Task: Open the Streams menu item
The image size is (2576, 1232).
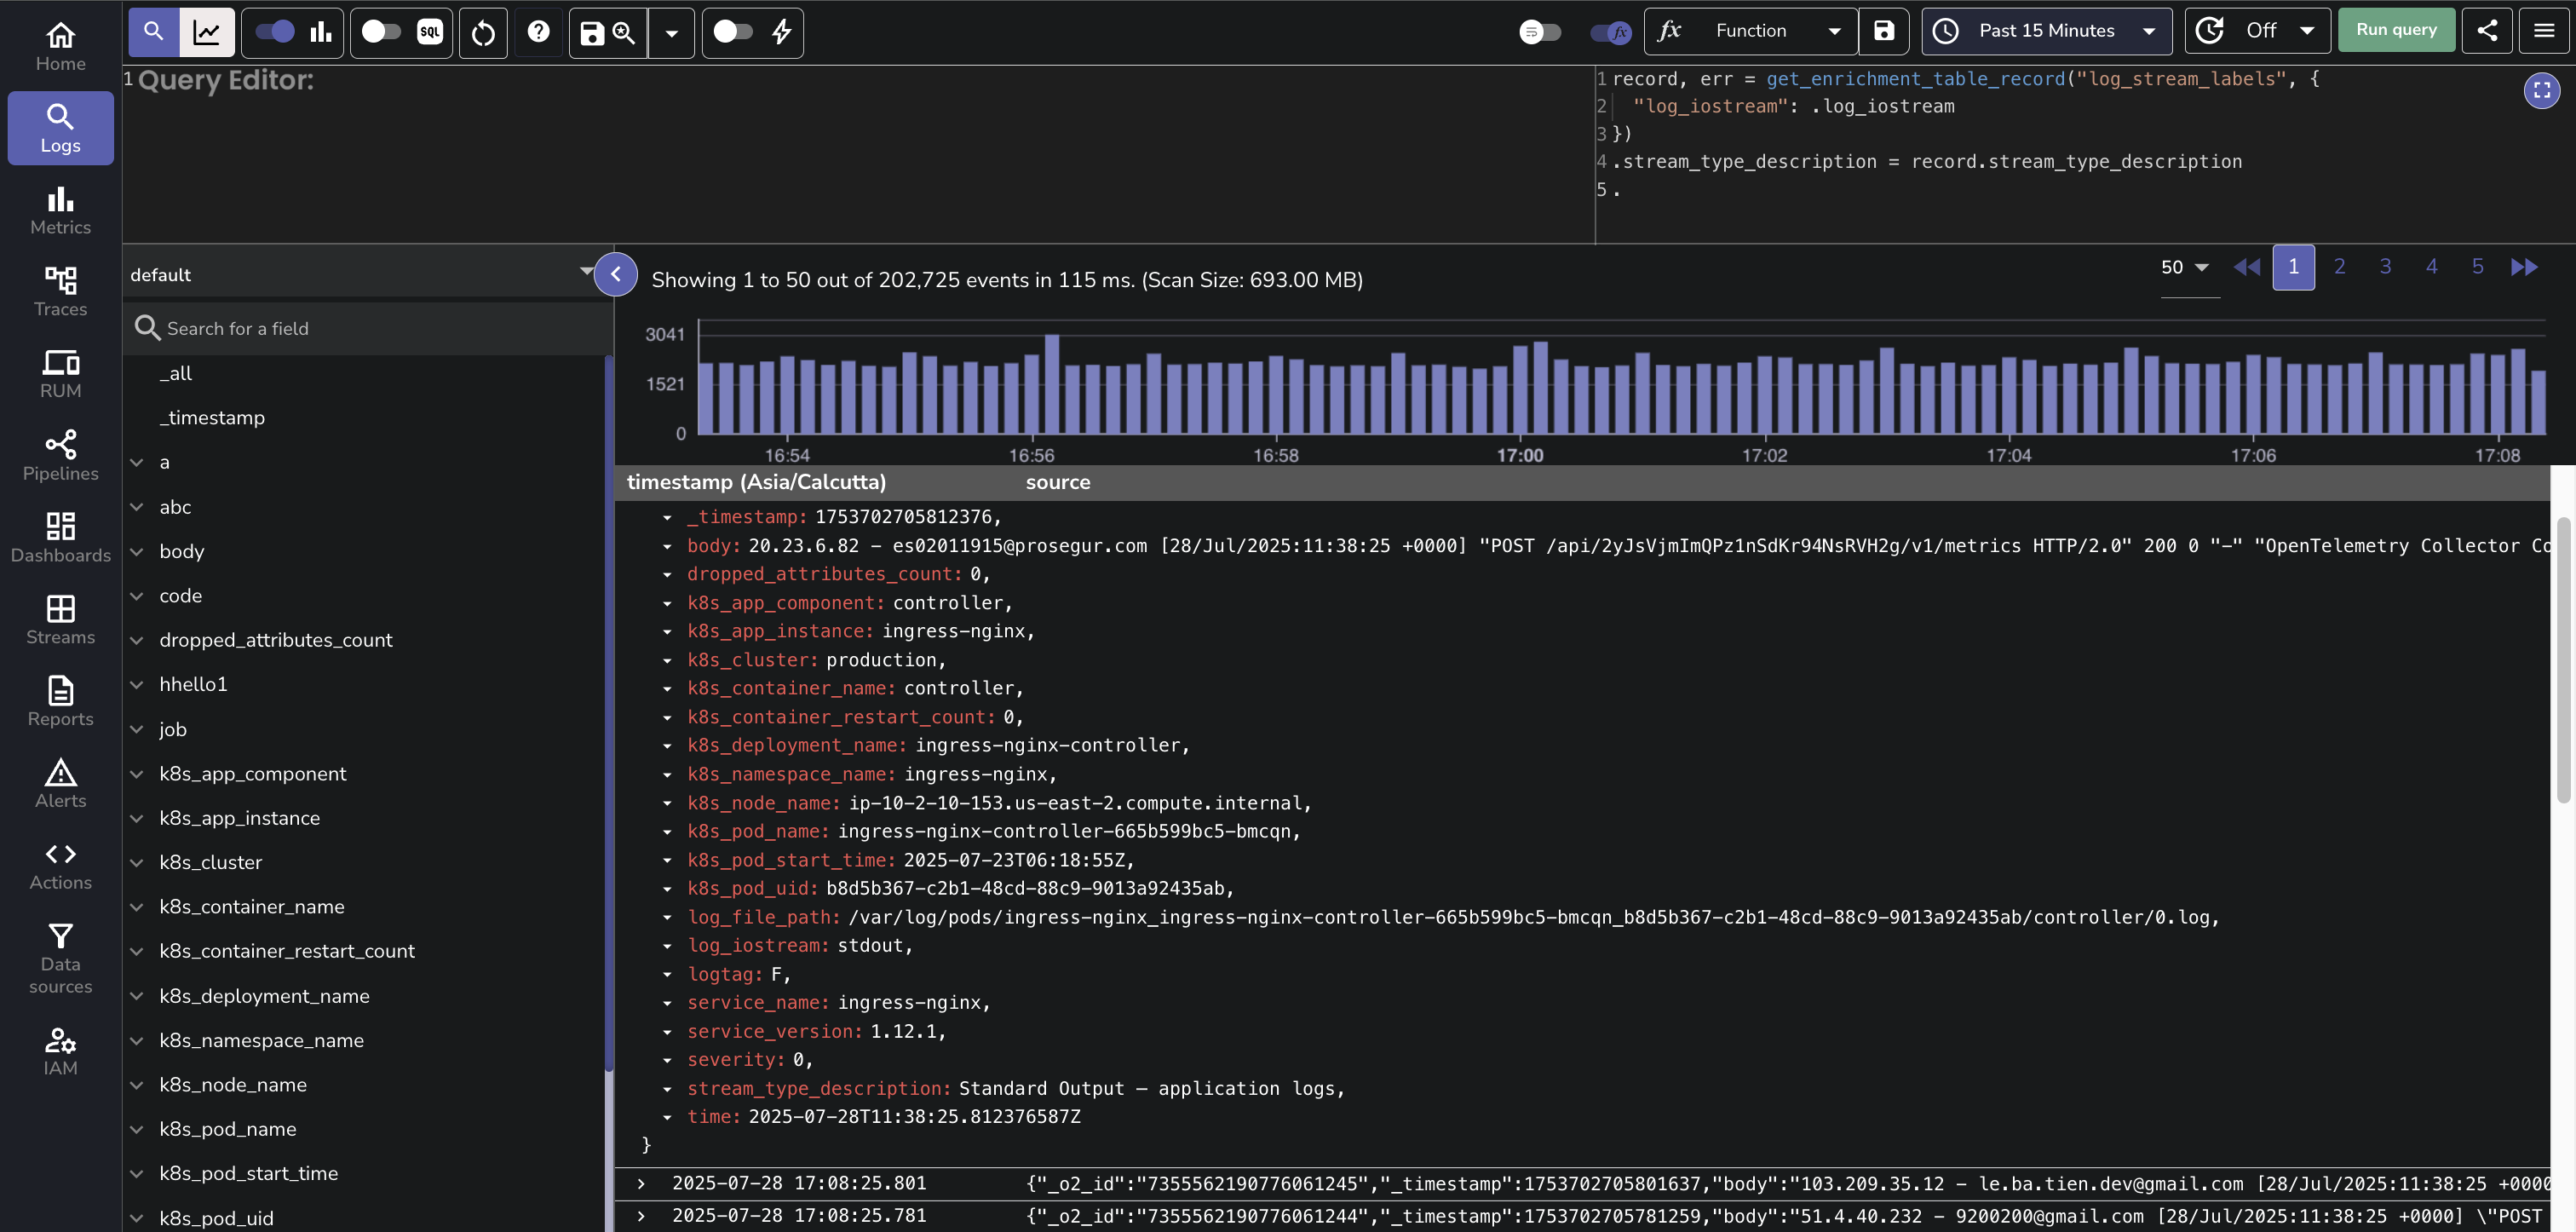Action: (60, 619)
